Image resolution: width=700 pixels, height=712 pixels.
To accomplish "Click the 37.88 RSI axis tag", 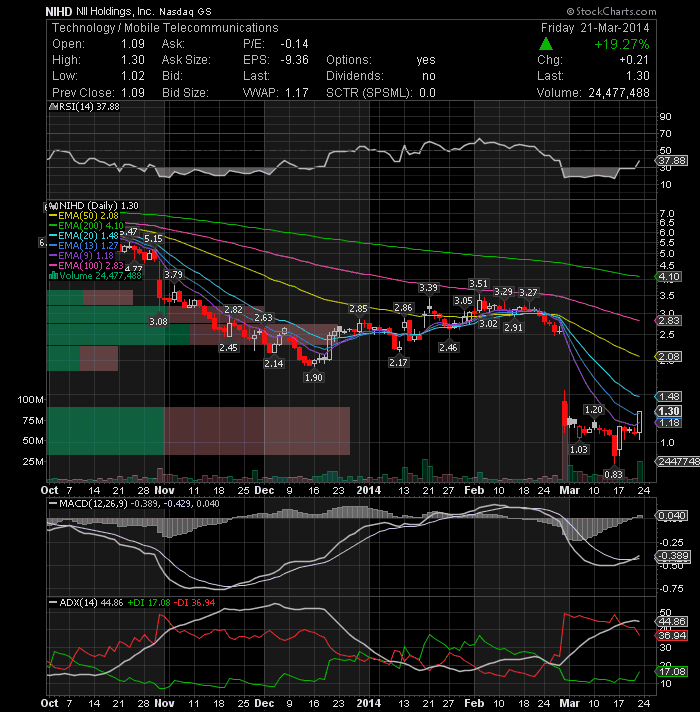I will (671, 160).
